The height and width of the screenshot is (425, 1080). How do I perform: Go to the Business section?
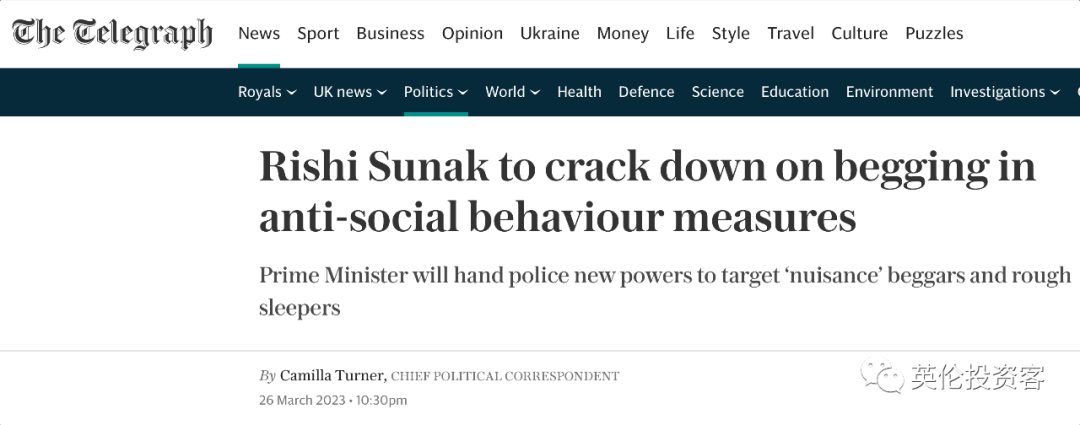391,33
